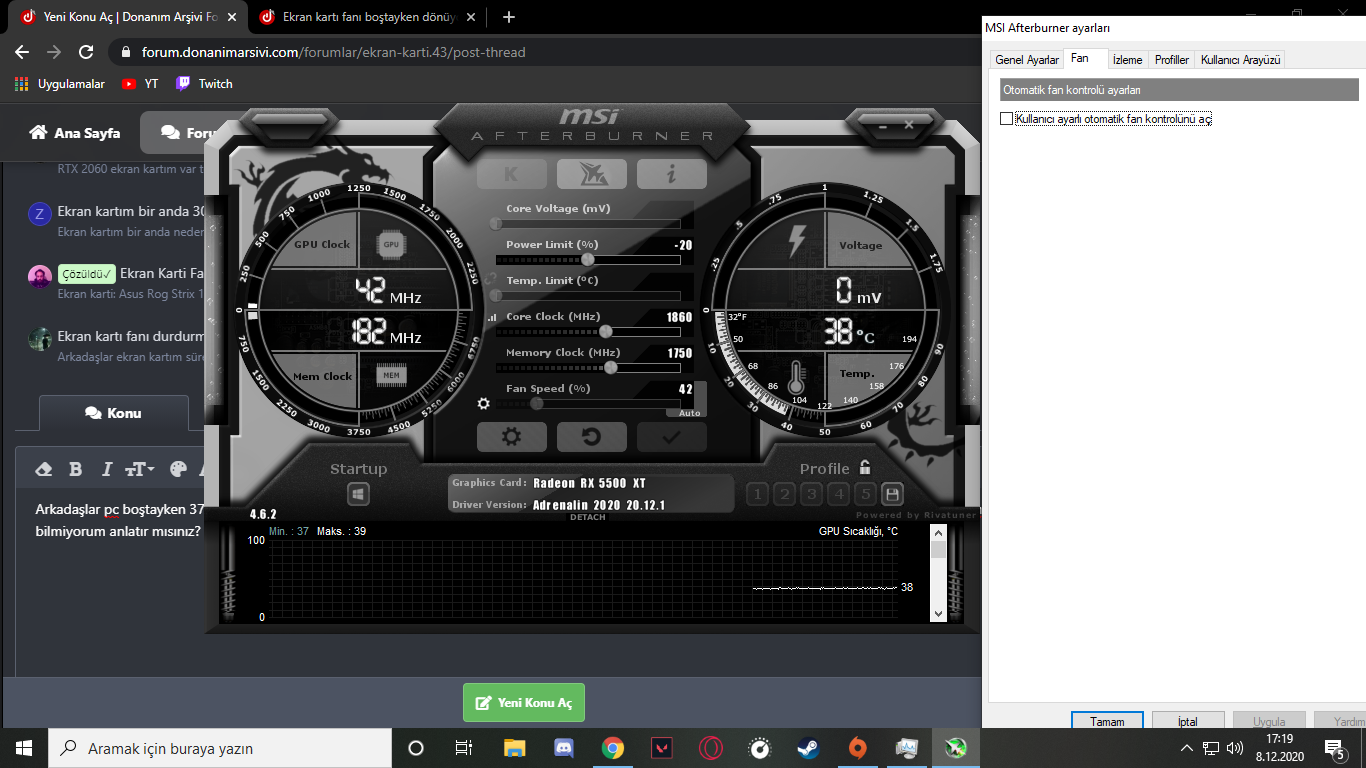This screenshot has height=768, width=1366.
Task: Open Afterburner settings with the large gear button
Action: (511, 437)
